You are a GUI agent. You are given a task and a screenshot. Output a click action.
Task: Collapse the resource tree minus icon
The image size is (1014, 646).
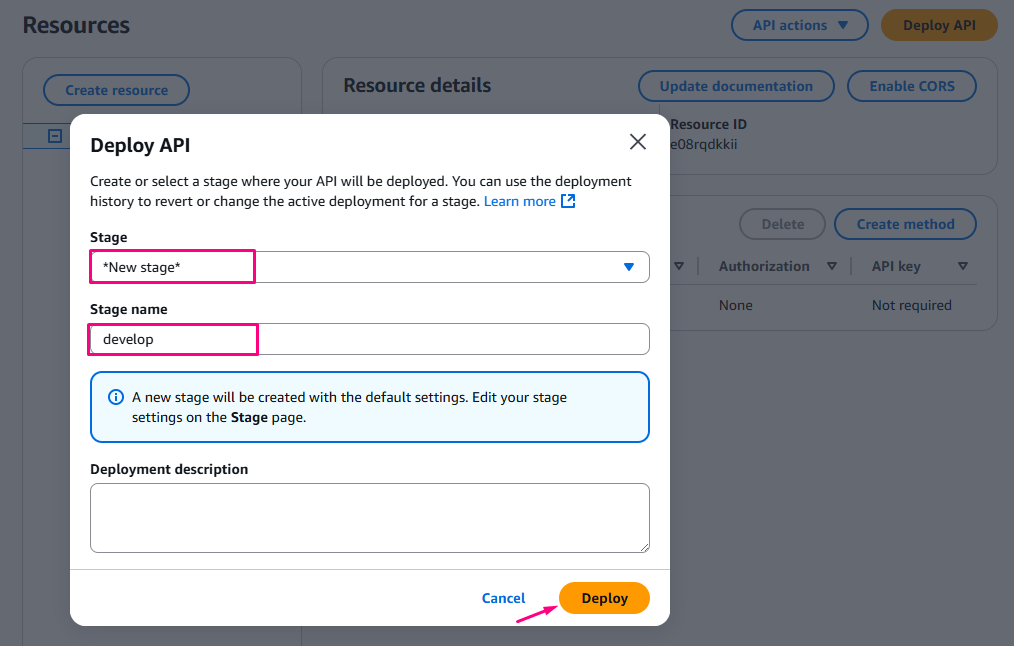point(56,136)
